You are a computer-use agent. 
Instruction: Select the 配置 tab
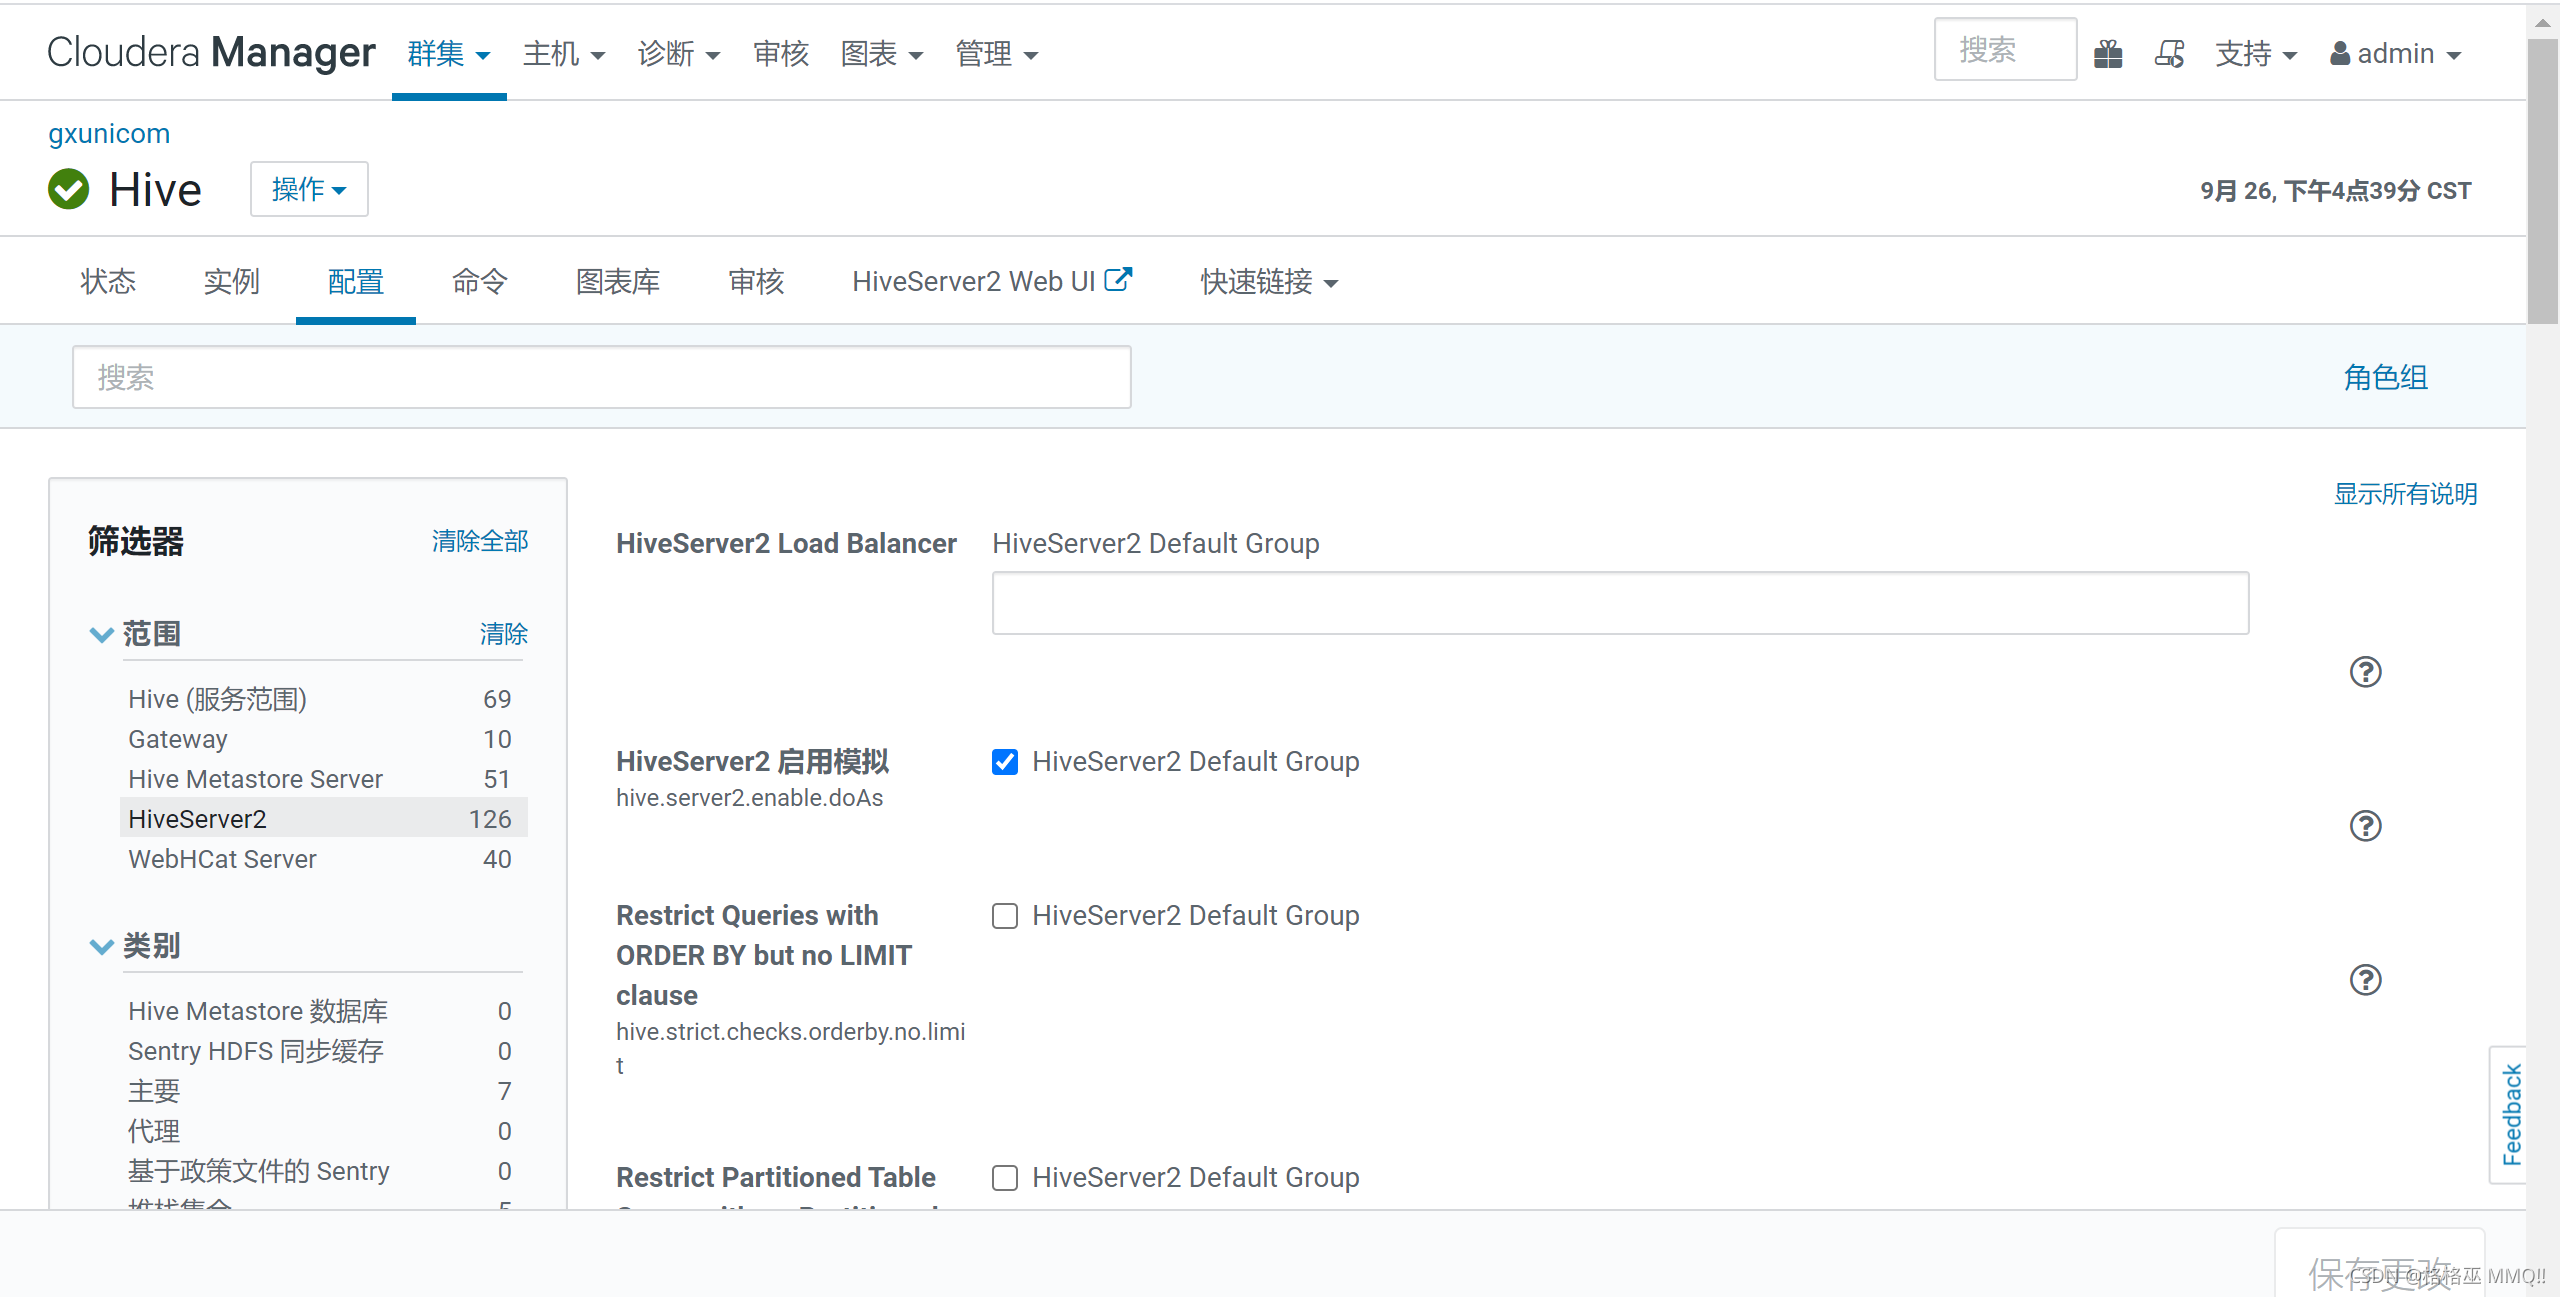point(356,282)
